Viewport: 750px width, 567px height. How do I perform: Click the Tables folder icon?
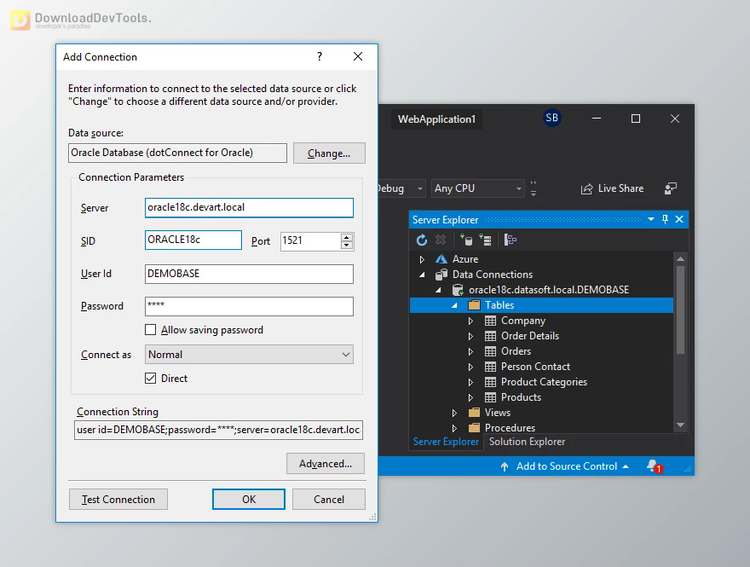pyautogui.click(x=474, y=305)
